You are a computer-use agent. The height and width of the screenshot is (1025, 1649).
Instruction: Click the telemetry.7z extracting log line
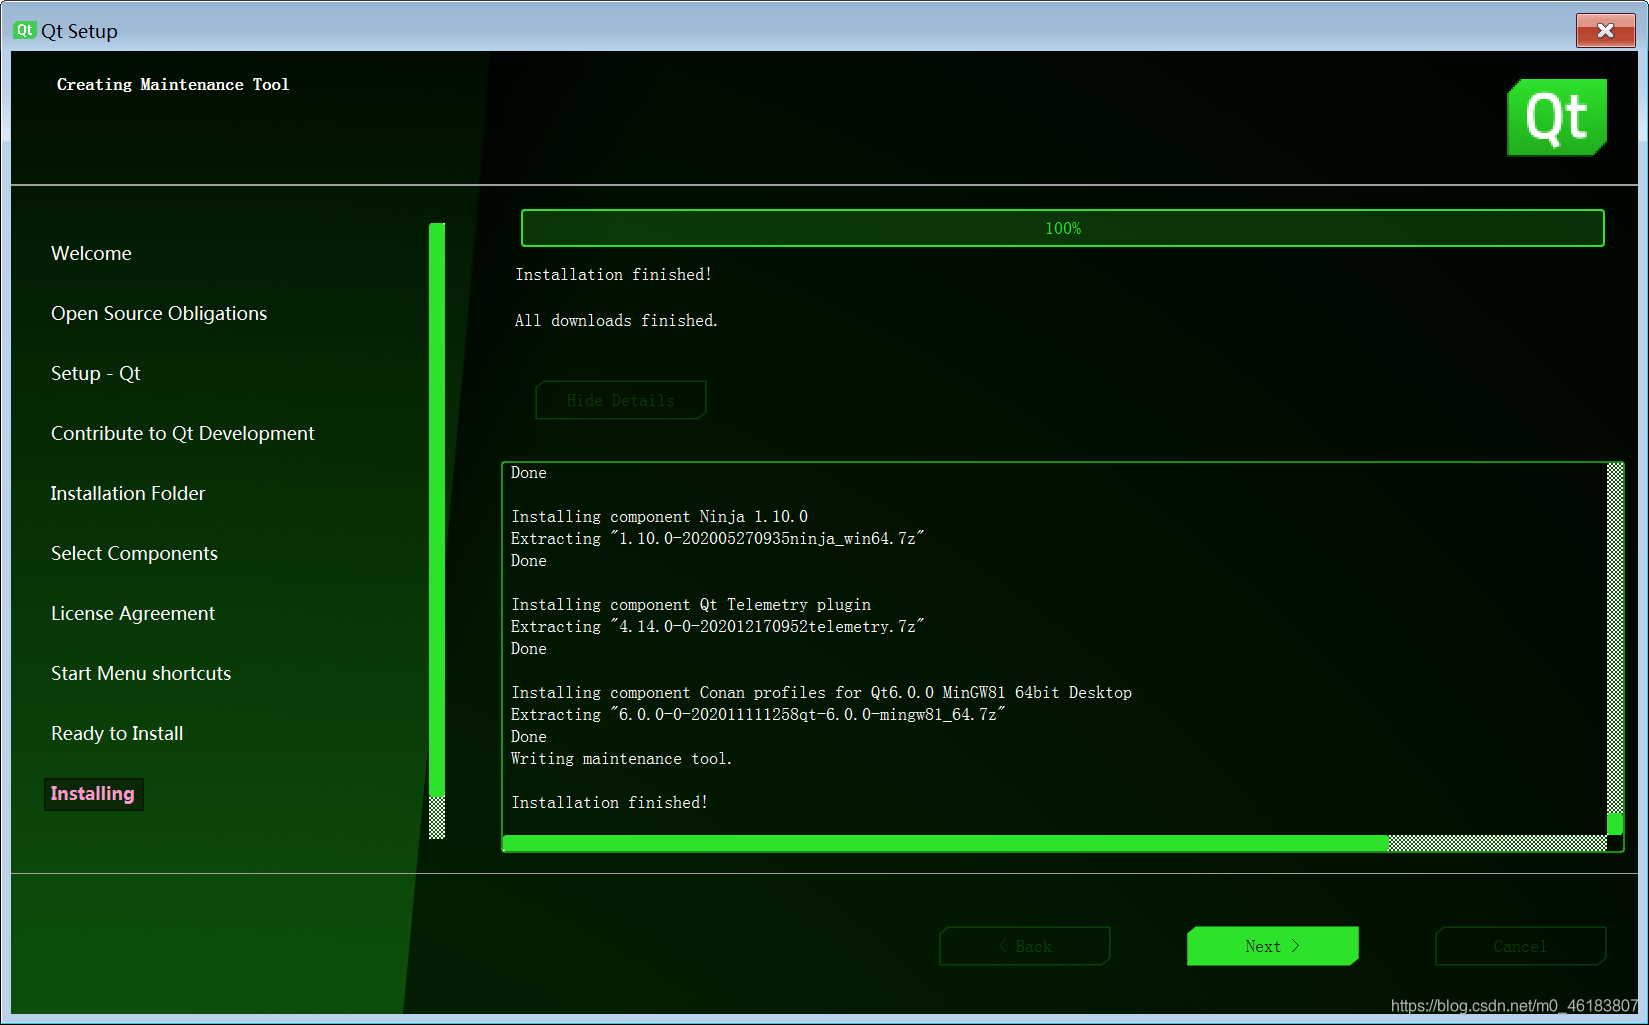click(717, 626)
